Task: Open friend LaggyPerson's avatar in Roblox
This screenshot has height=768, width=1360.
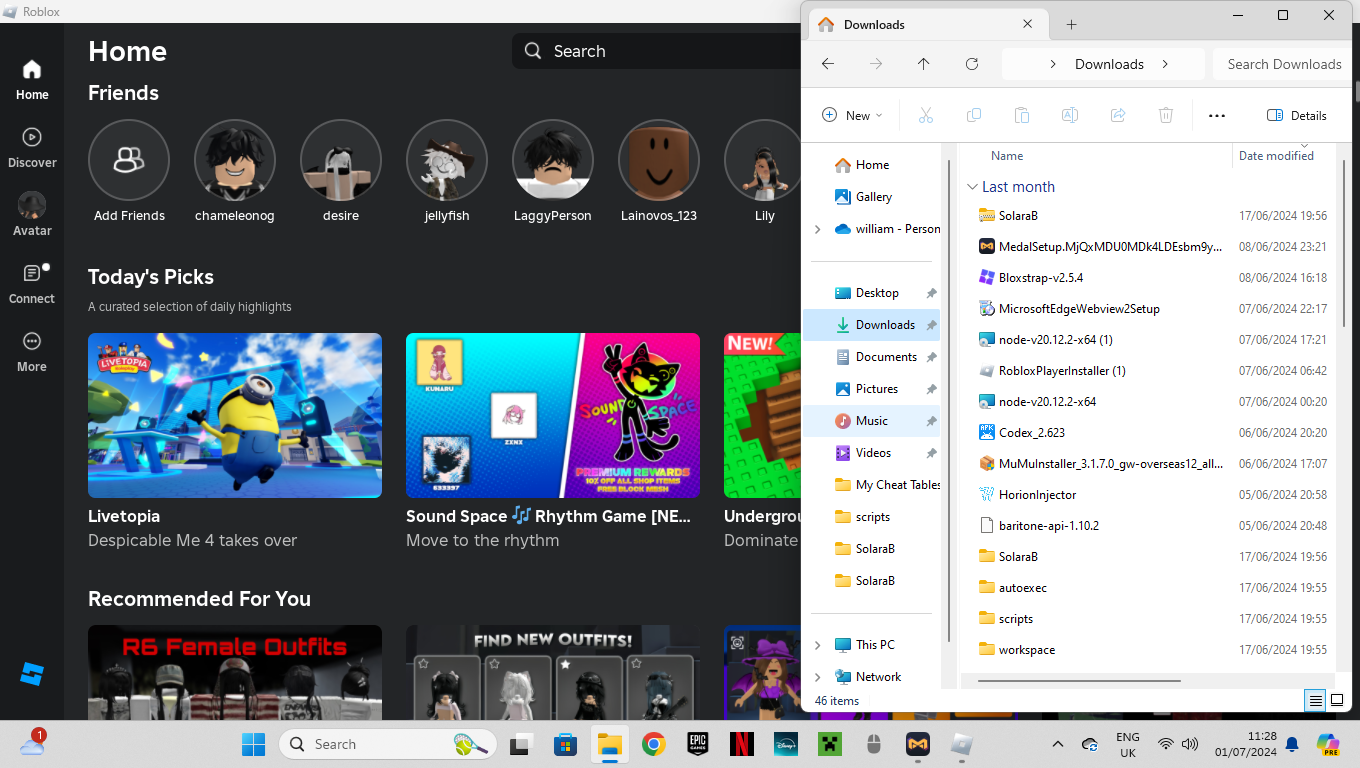Action: click(x=553, y=160)
